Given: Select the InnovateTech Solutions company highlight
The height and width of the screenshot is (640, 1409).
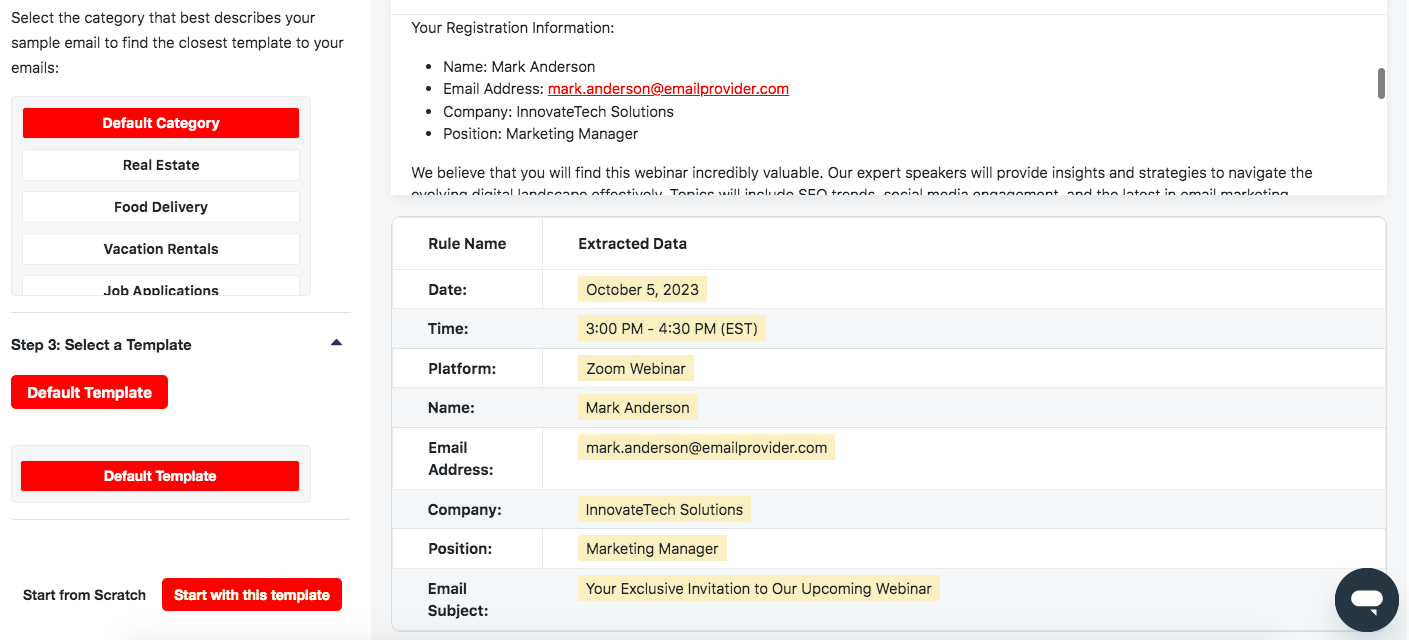Looking at the screenshot, I should pyautogui.click(x=664, y=509).
